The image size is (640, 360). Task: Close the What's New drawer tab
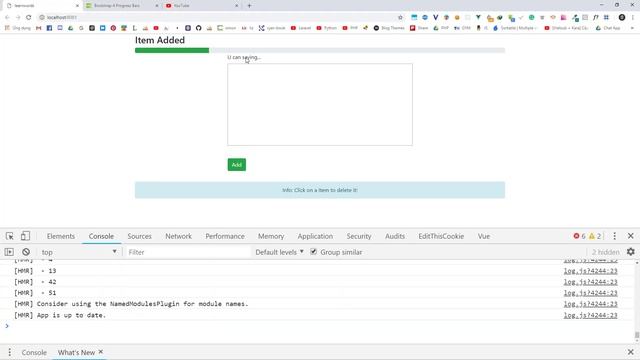point(101,352)
